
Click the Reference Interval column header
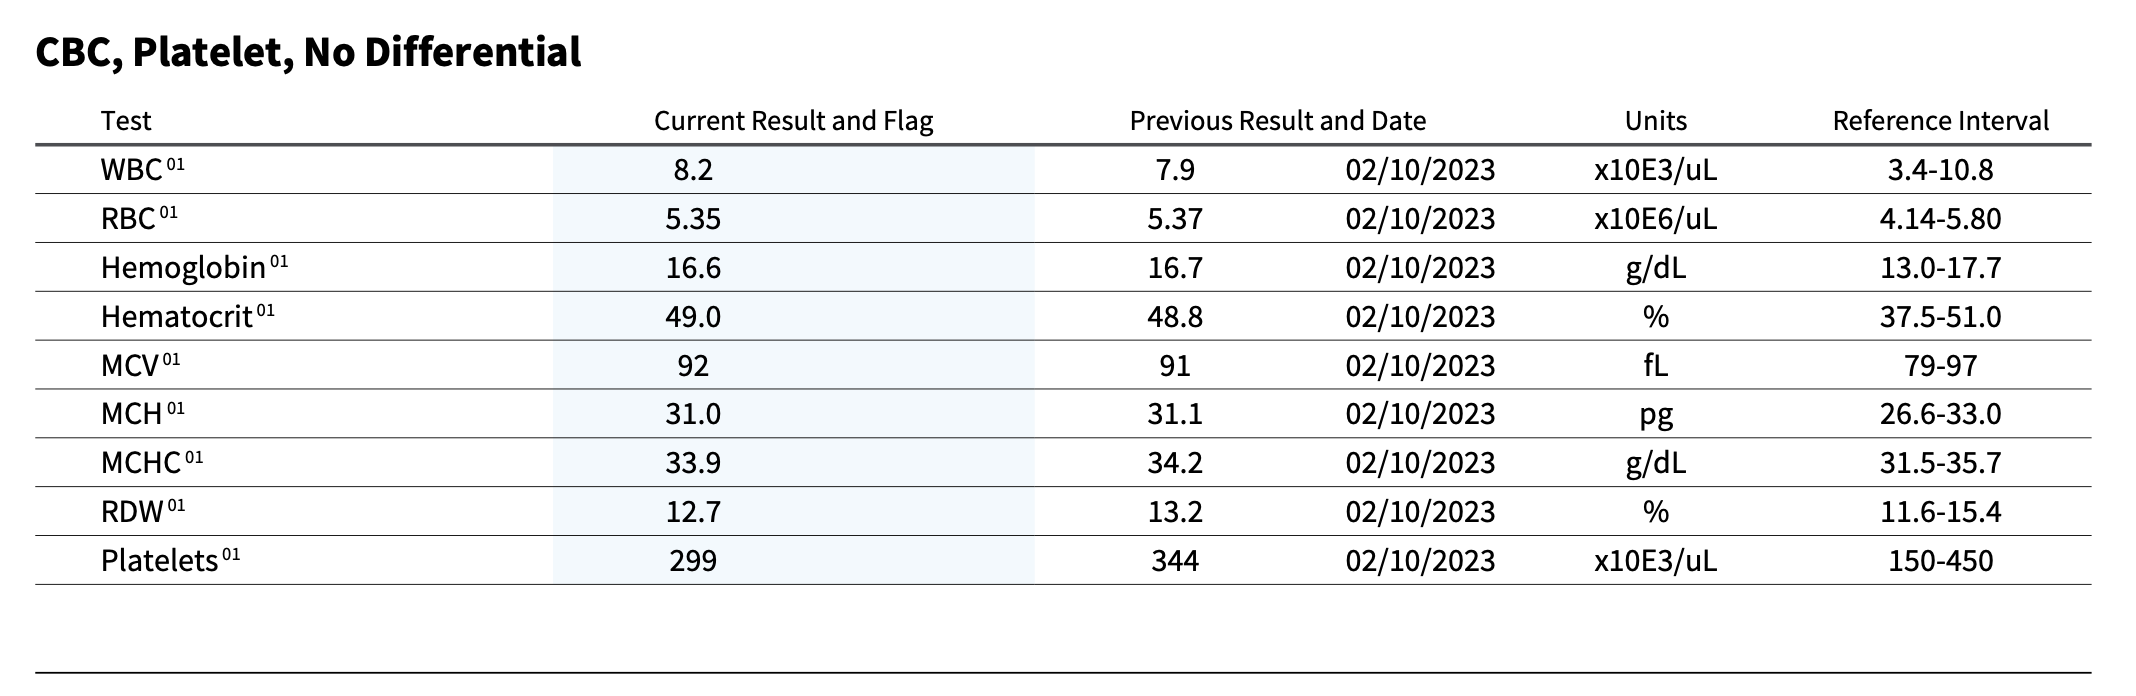click(x=1941, y=121)
